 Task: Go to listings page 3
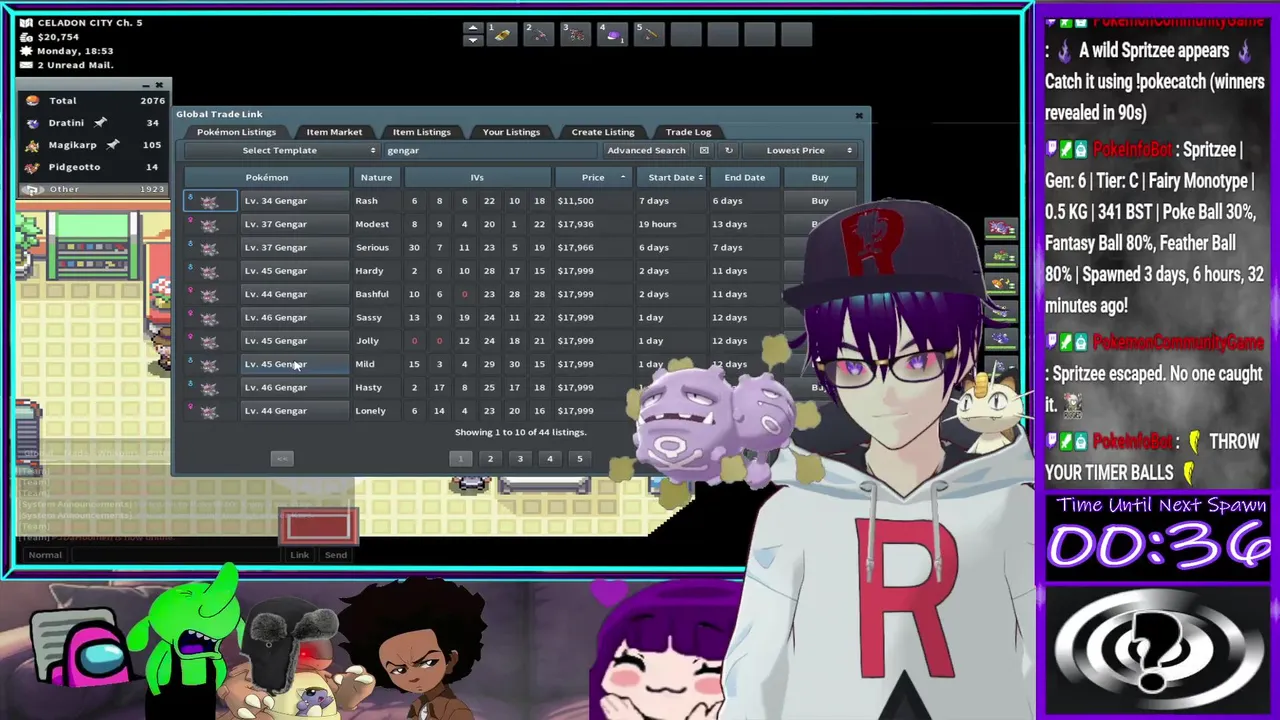pos(520,459)
